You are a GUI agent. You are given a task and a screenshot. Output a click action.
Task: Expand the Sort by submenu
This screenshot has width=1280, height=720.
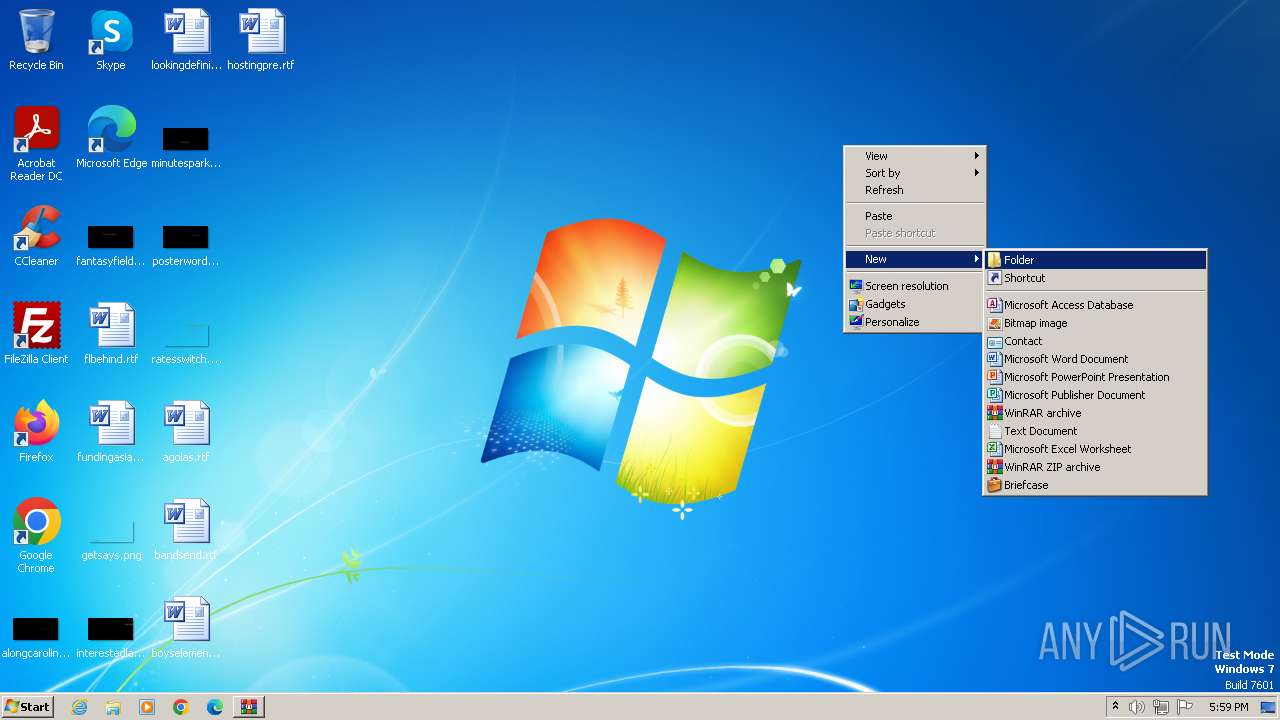(915, 173)
